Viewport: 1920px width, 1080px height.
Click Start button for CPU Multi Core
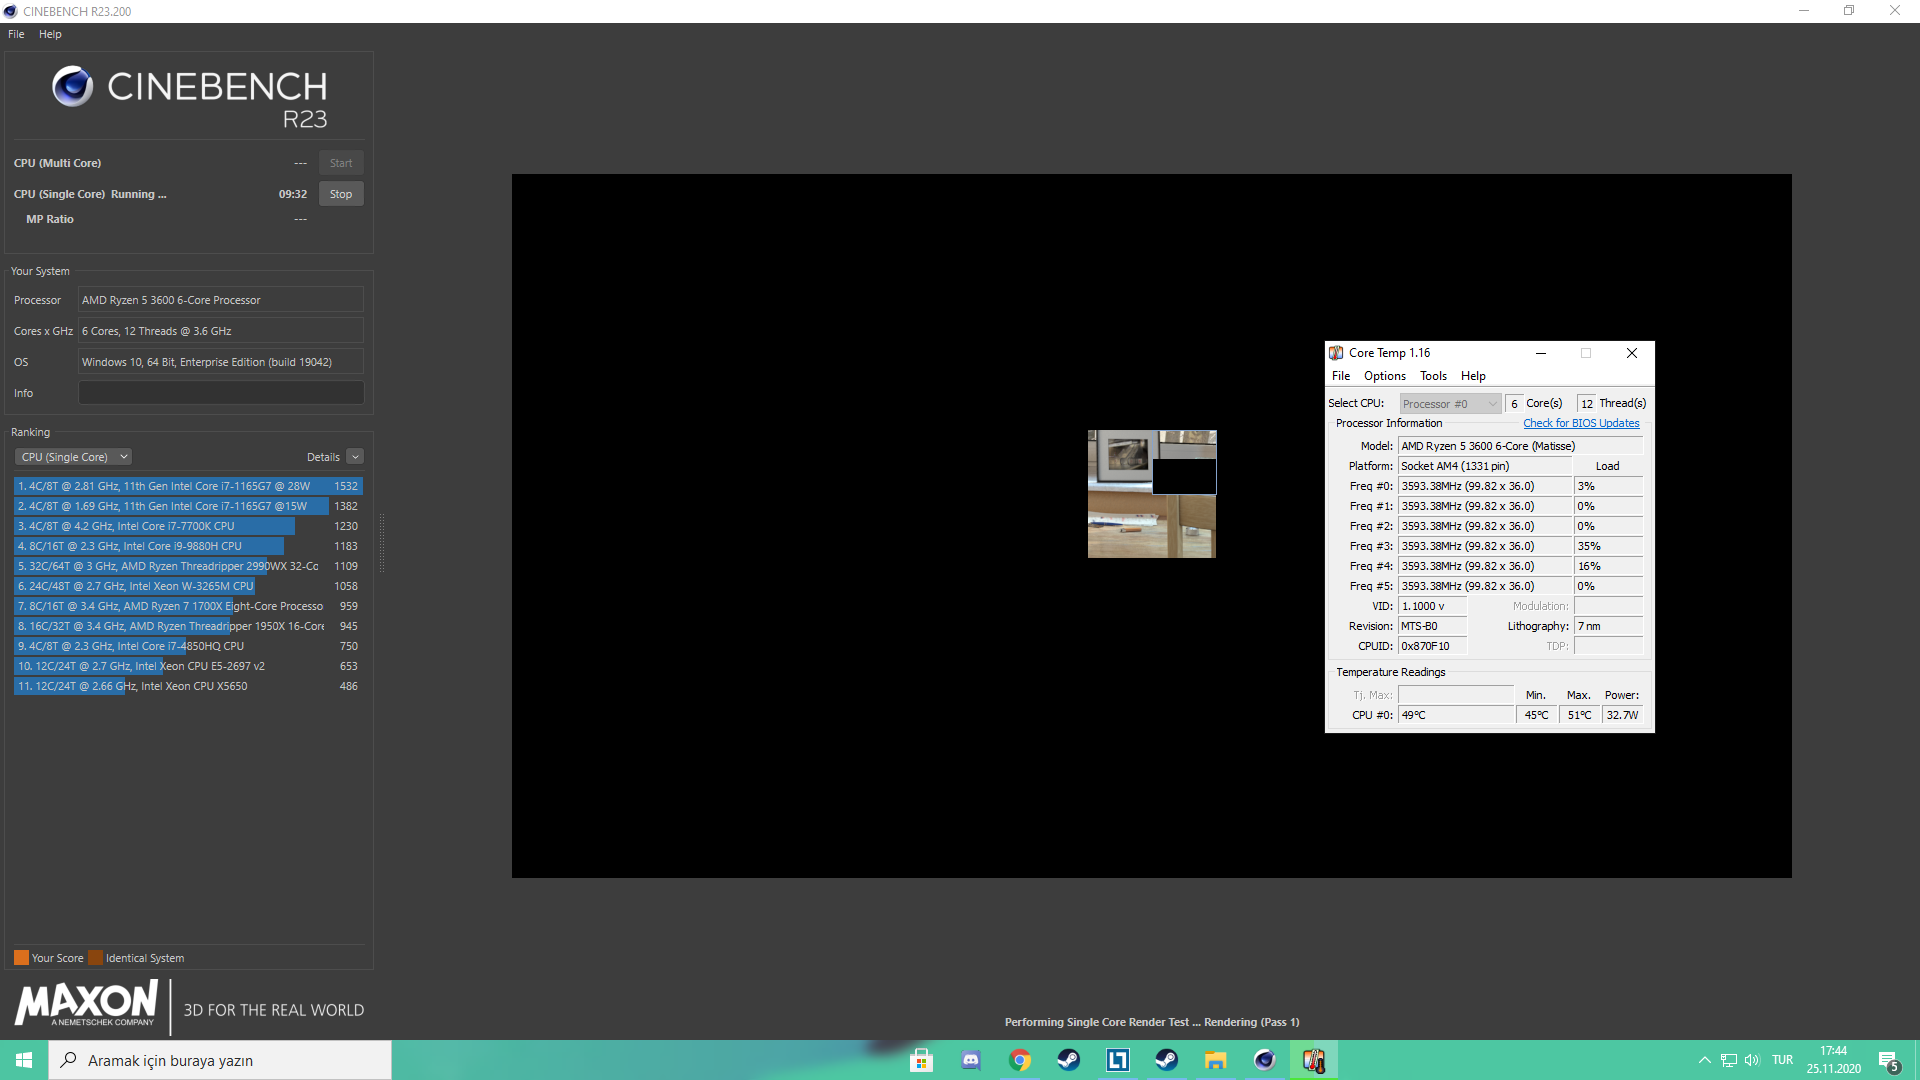click(x=340, y=162)
